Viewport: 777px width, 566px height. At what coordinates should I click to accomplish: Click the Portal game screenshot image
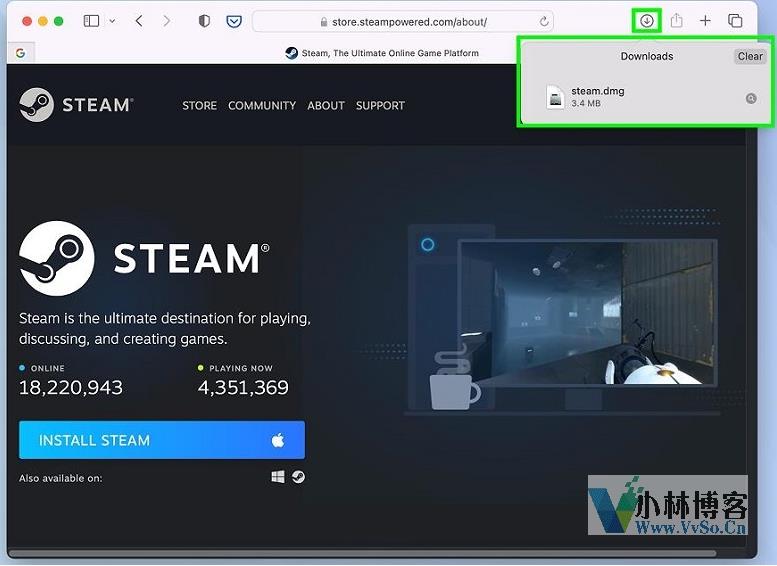pos(587,313)
